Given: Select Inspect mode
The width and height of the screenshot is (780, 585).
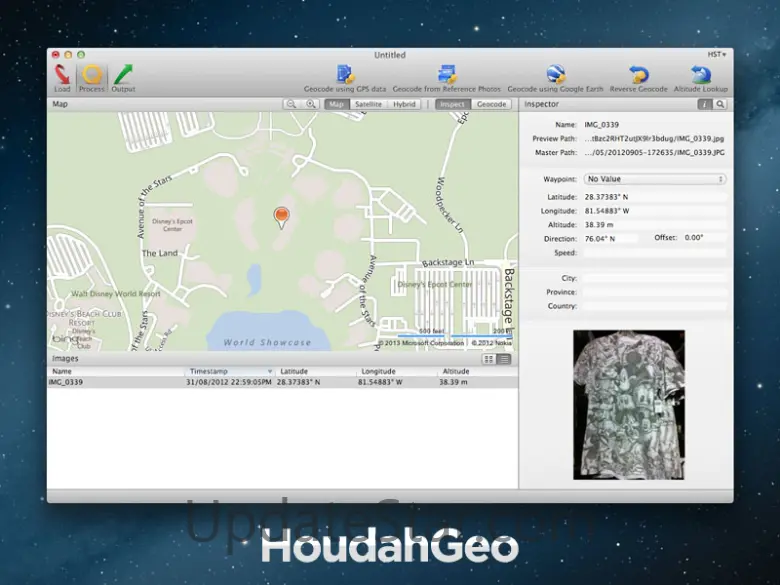Looking at the screenshot, I should (x=452, y=104).
